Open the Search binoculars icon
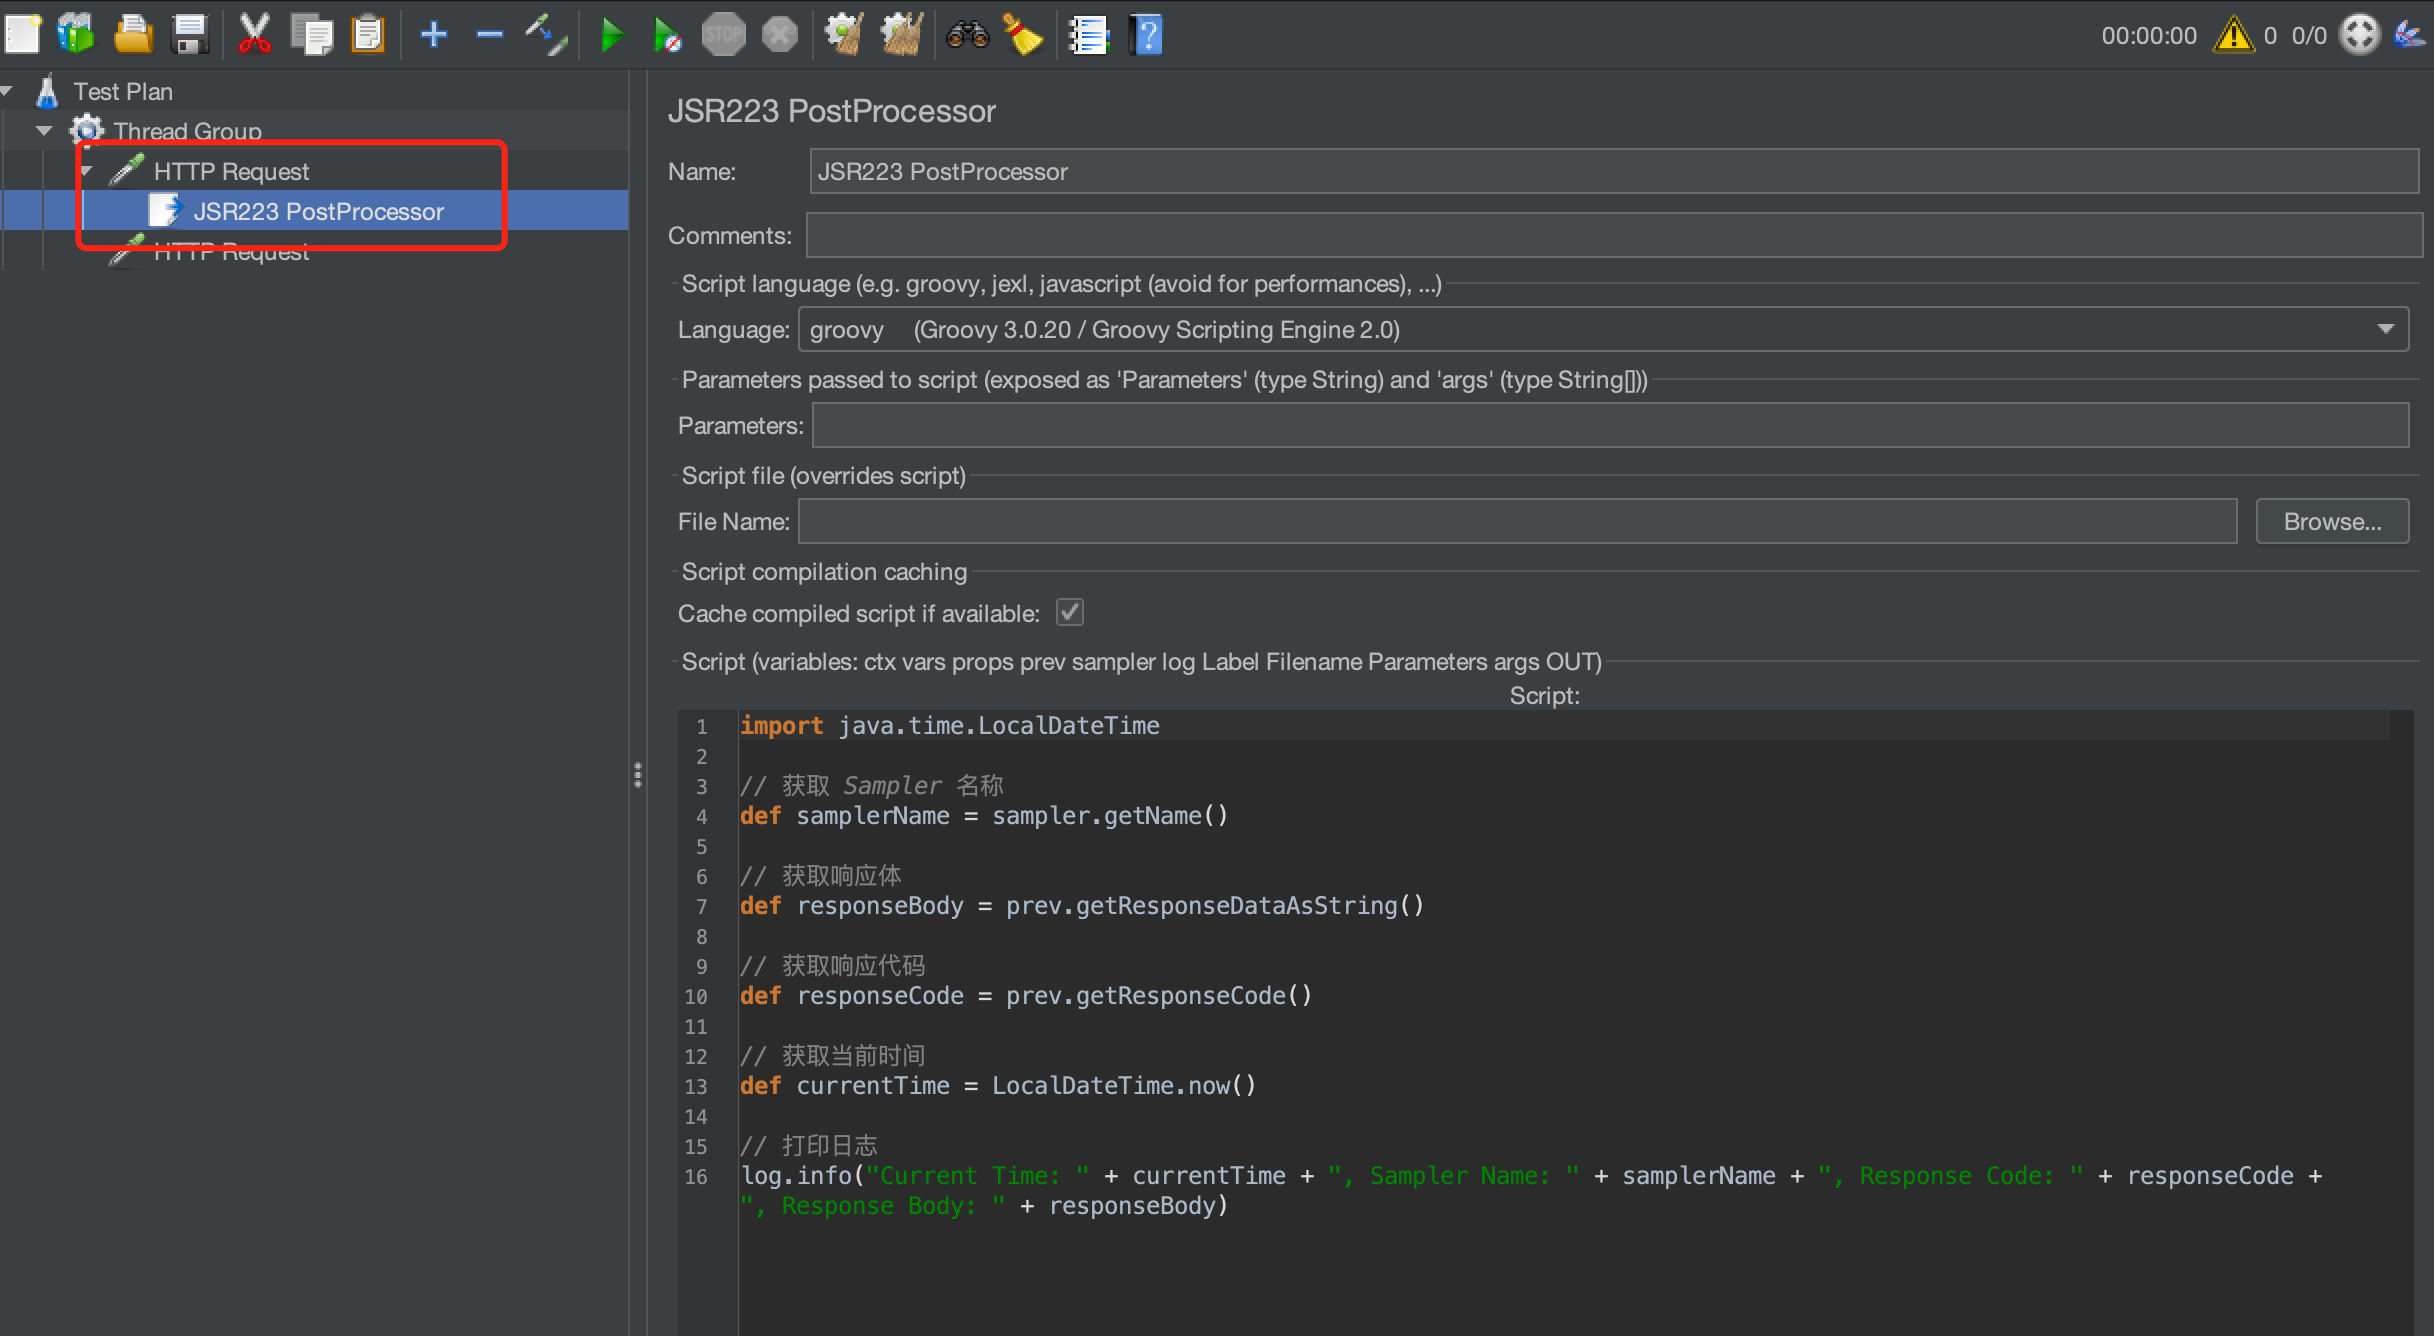This screenshot has height=1336, width=2434. point(967,35)
